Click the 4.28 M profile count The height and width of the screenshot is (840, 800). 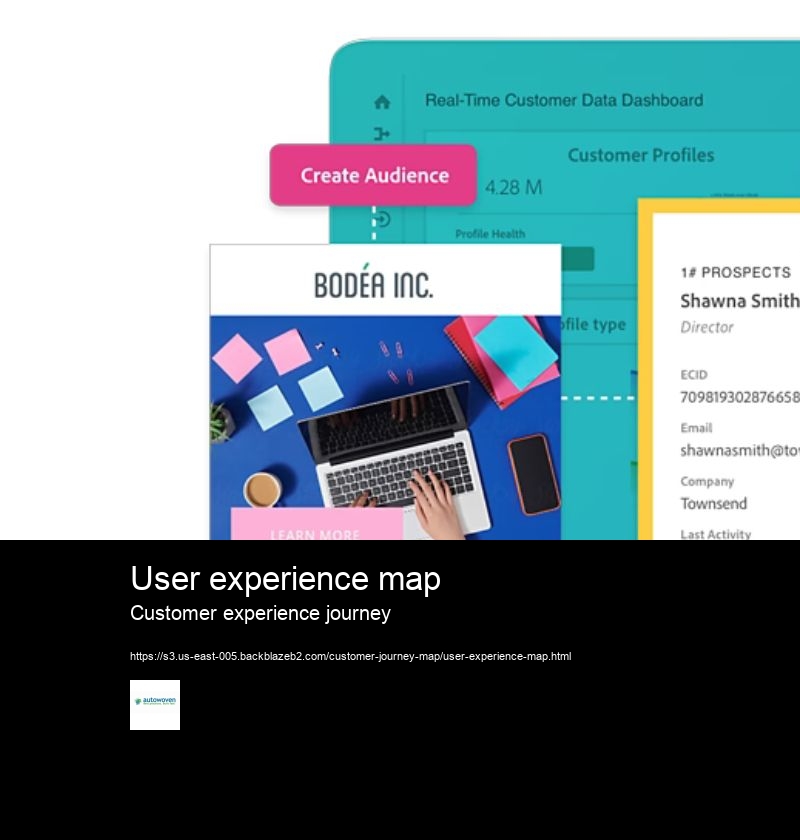coord(514,188)
